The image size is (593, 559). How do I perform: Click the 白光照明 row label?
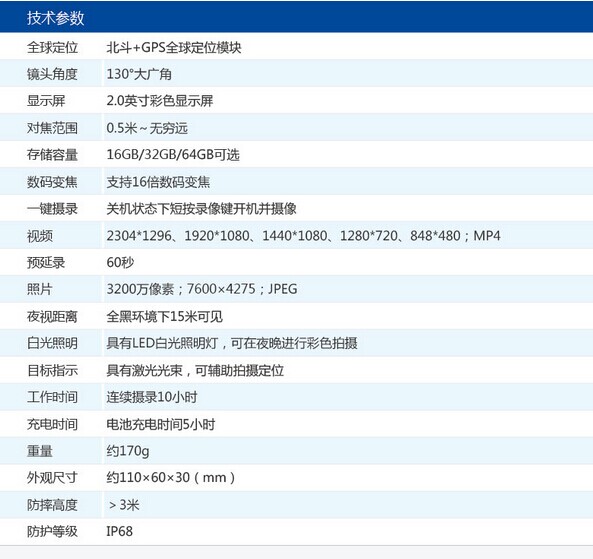pos(52,343)
